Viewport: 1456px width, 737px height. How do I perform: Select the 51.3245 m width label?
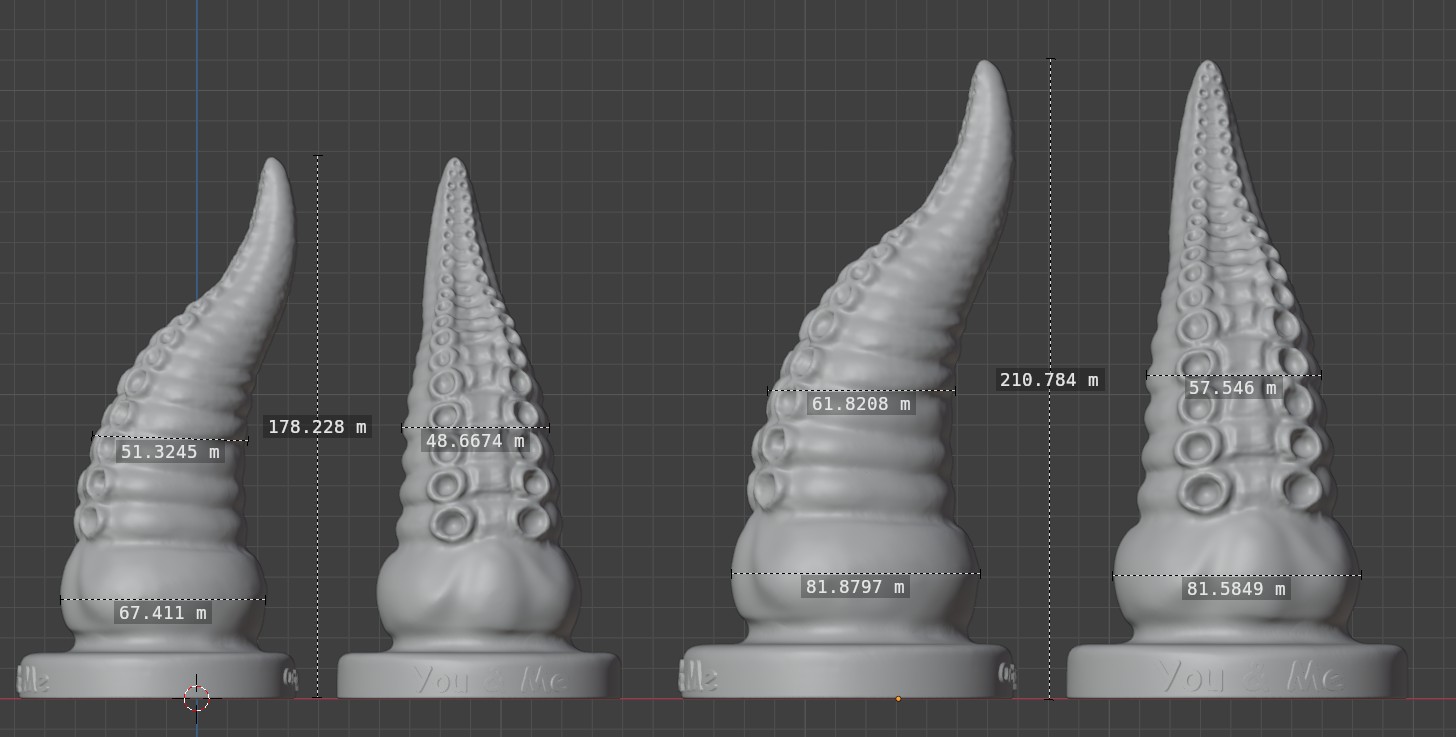pyautogui.click(x=170, y=452)
